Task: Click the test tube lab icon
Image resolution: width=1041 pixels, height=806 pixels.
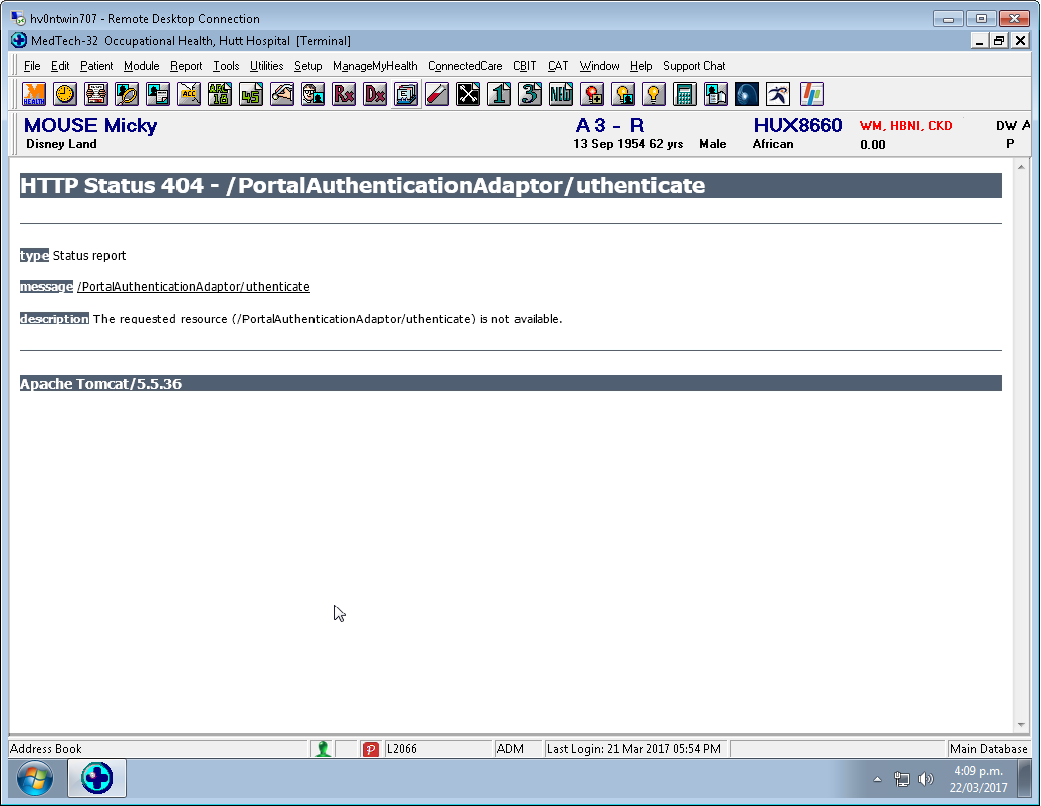Action: click(x=437, y=94)
